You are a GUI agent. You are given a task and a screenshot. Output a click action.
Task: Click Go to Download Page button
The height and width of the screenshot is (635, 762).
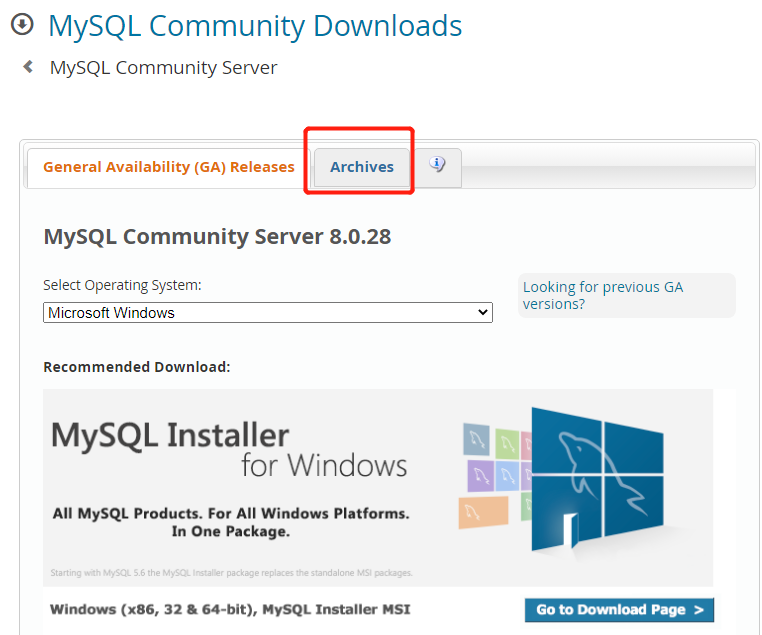tap(619, 610)
